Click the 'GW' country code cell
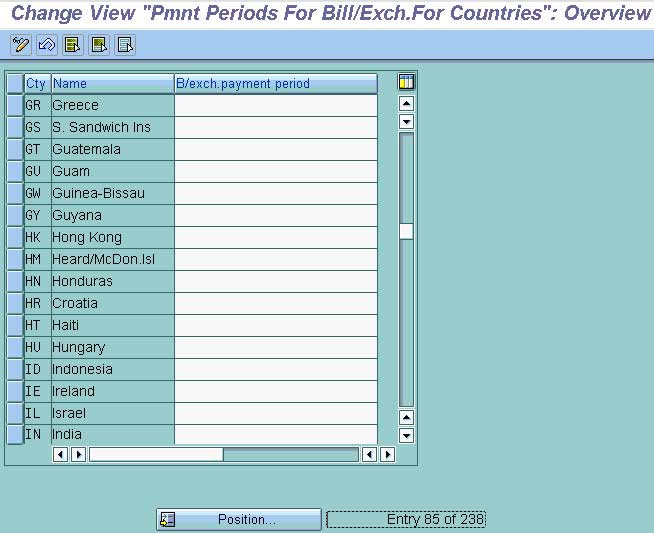 pyautogui.click(x=38, y=193)
